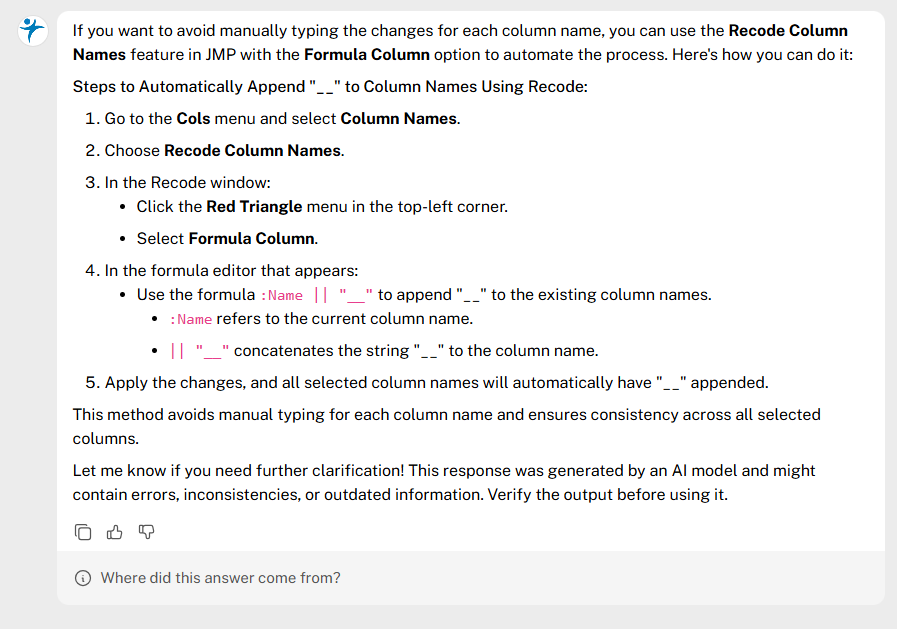This screenshot has width=897, height=629.
Task: Copy the response with the copy icon
Action: point(84,532)
